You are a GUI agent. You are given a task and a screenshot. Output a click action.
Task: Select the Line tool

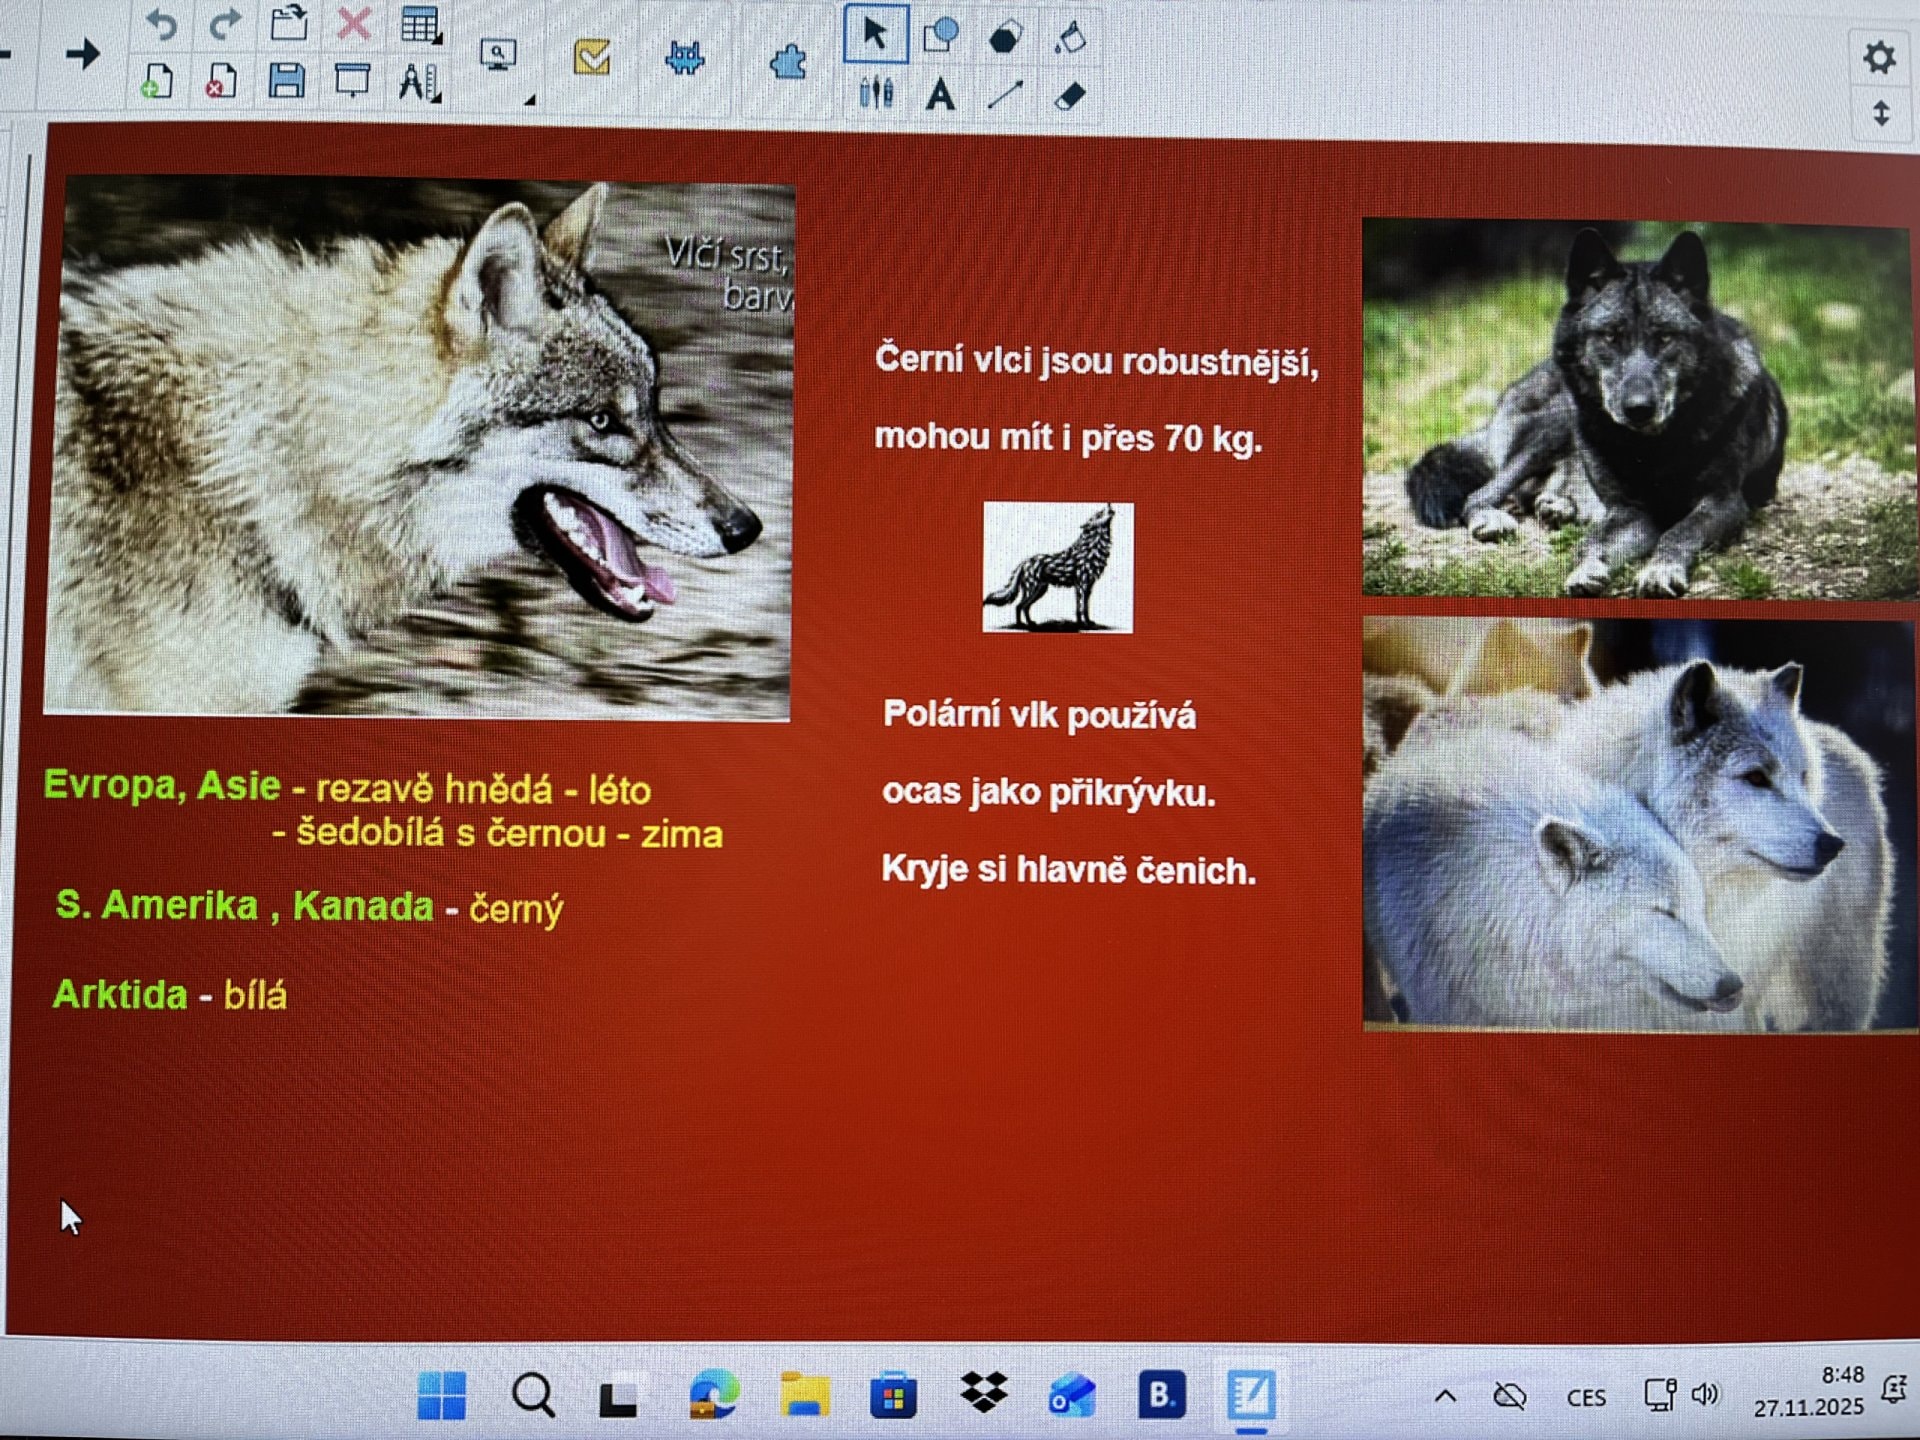coord(1005,95)
